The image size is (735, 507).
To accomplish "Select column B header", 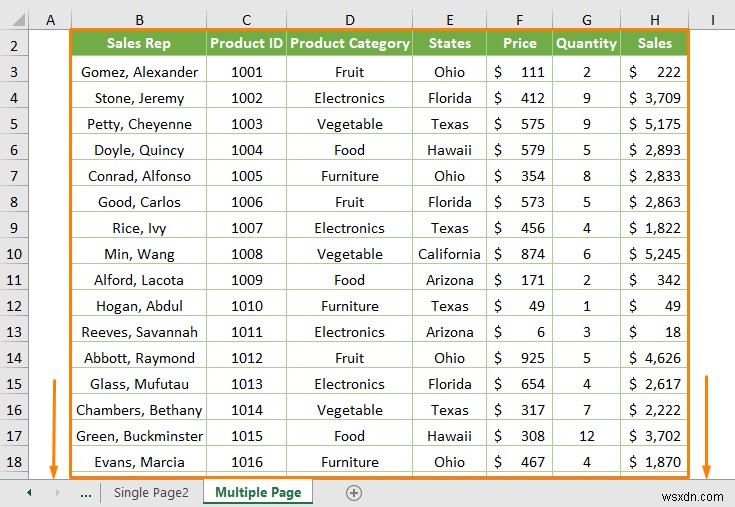I will (139, 20).
